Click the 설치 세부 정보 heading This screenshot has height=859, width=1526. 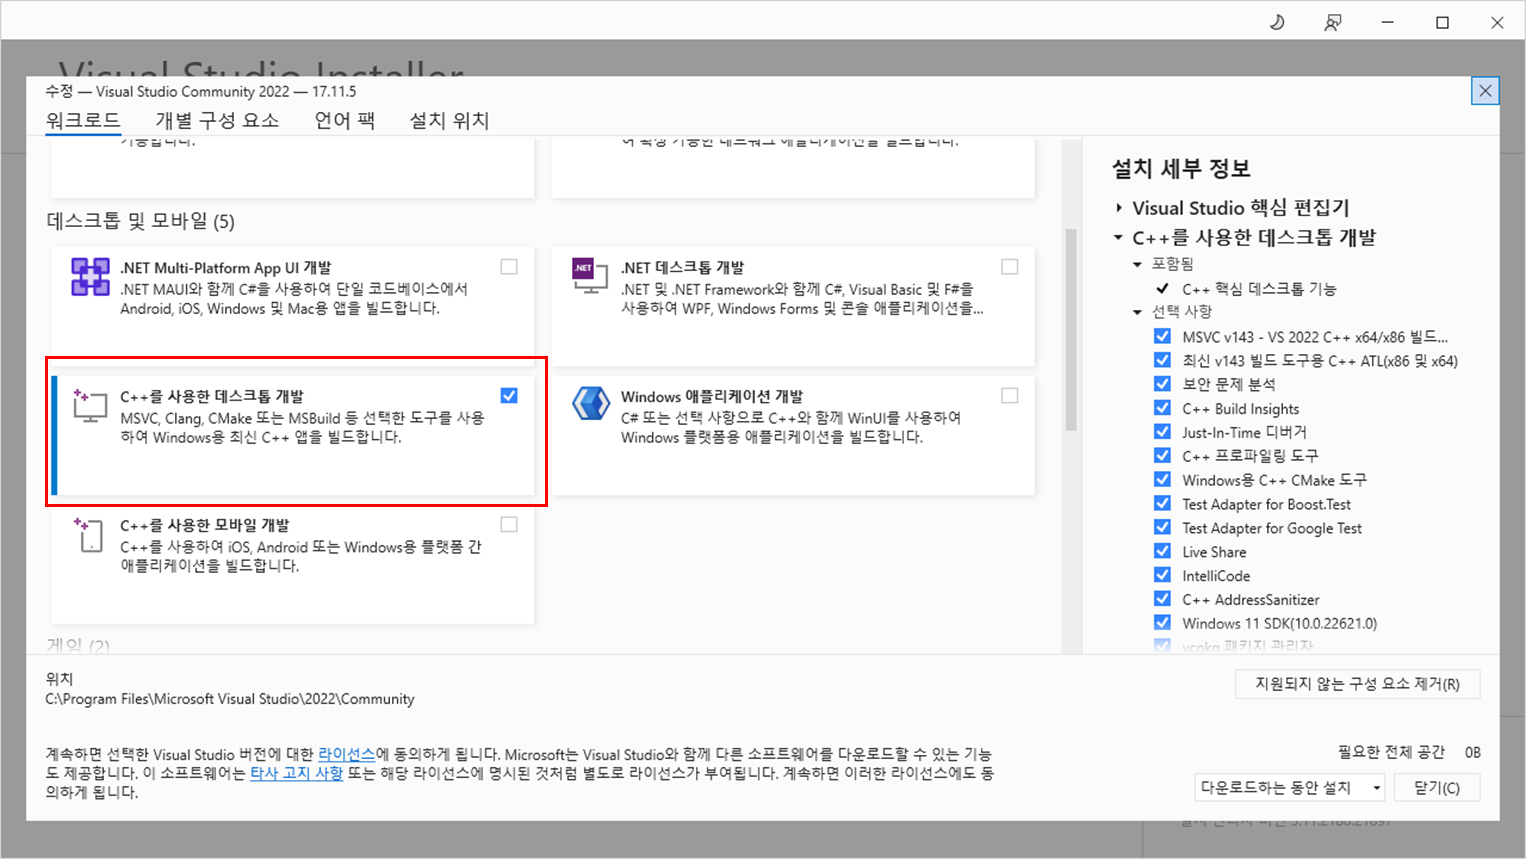(1181, 169)
